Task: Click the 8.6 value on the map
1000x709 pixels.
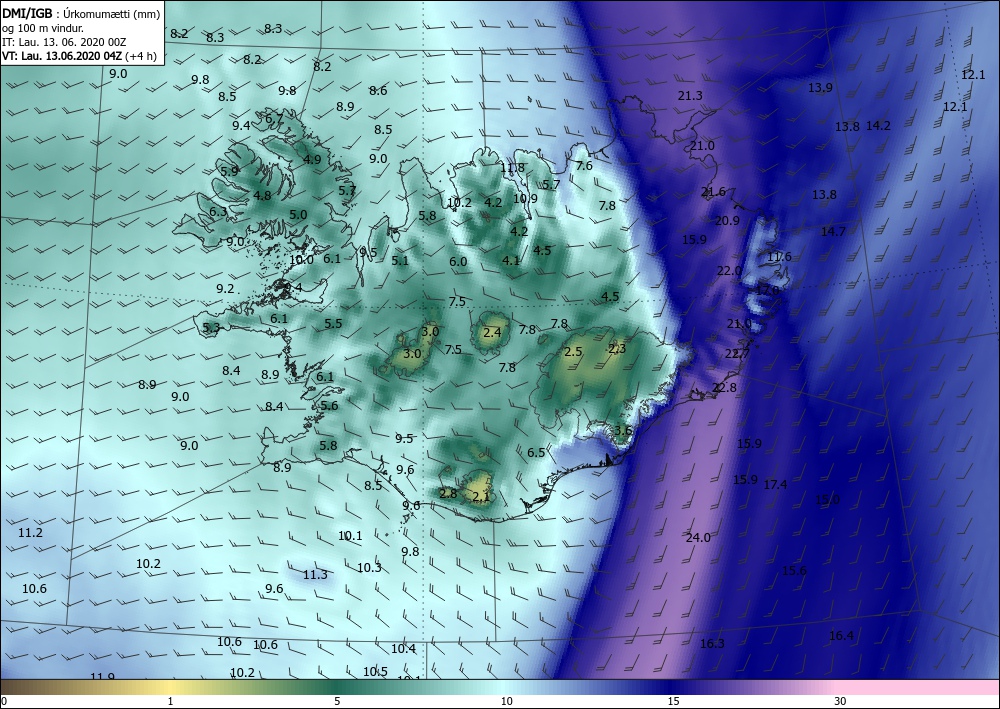Action: (x=378, y=91)
